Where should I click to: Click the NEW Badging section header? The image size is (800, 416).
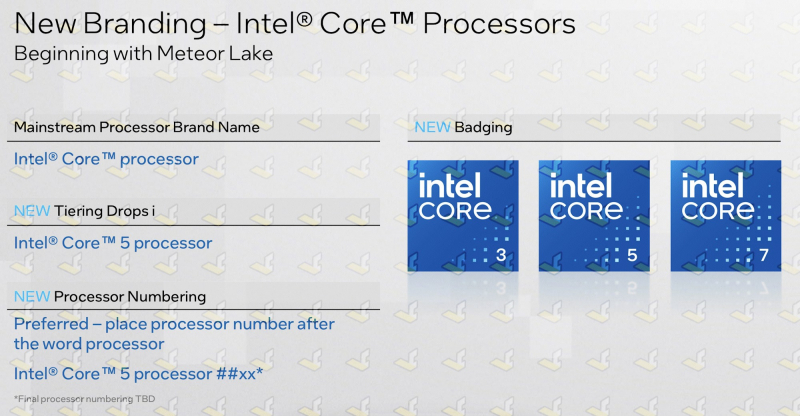(463, 127)
